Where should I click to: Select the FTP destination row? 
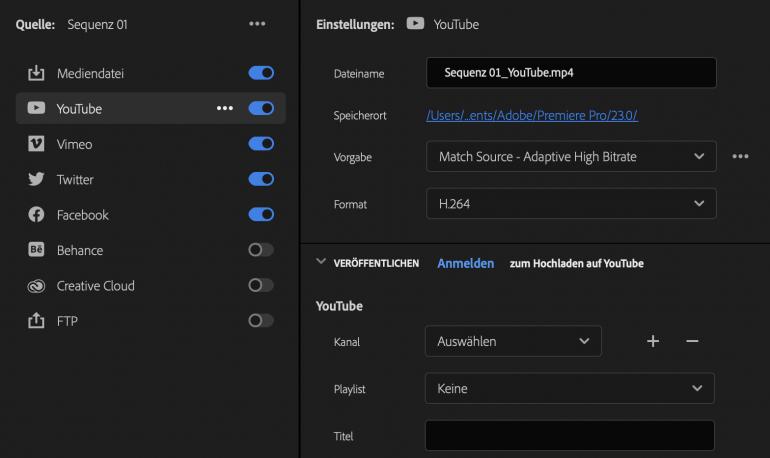click(x=150, y=321)
